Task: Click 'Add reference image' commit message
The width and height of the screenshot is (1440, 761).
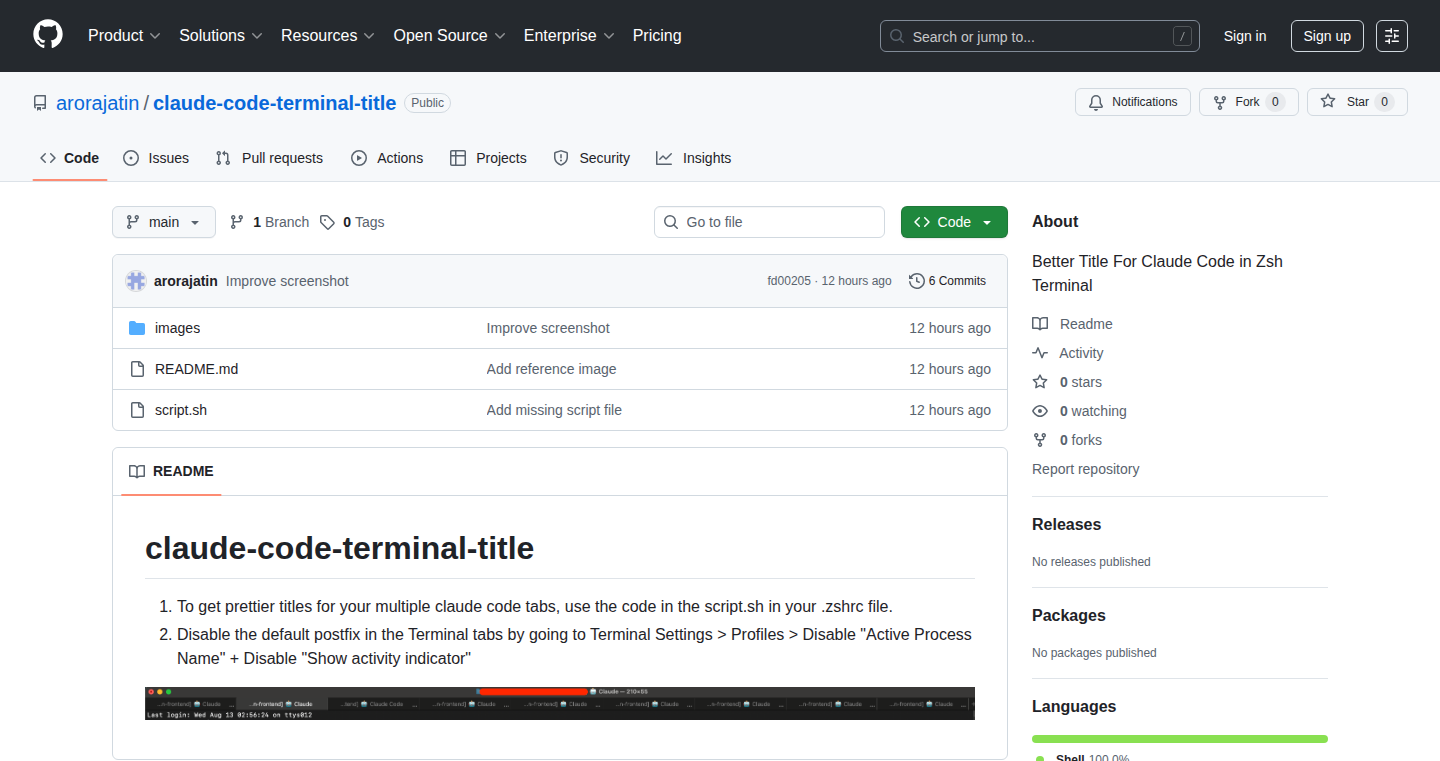Action: pyautogui.click(x=552, y=369)
